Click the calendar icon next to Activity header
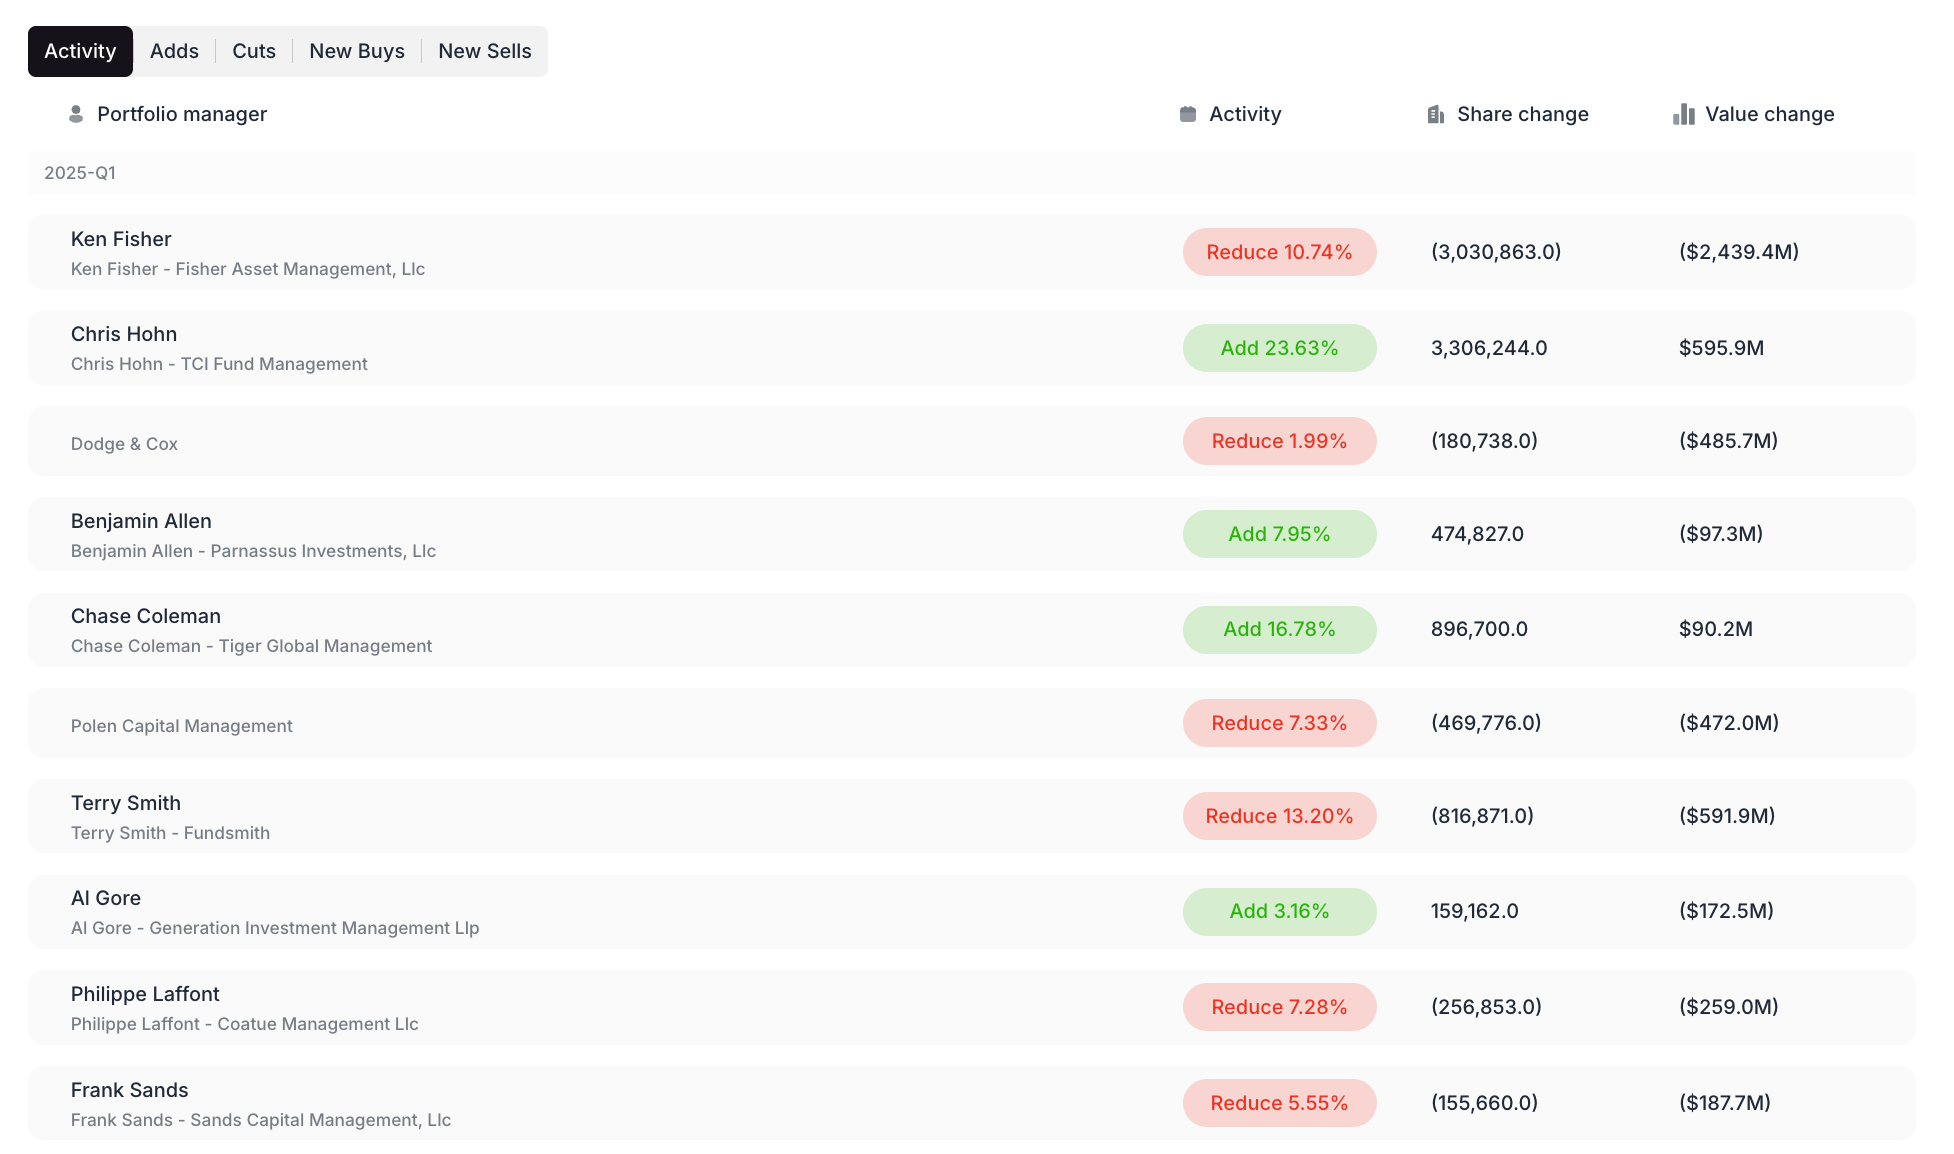 point(1188,114)
